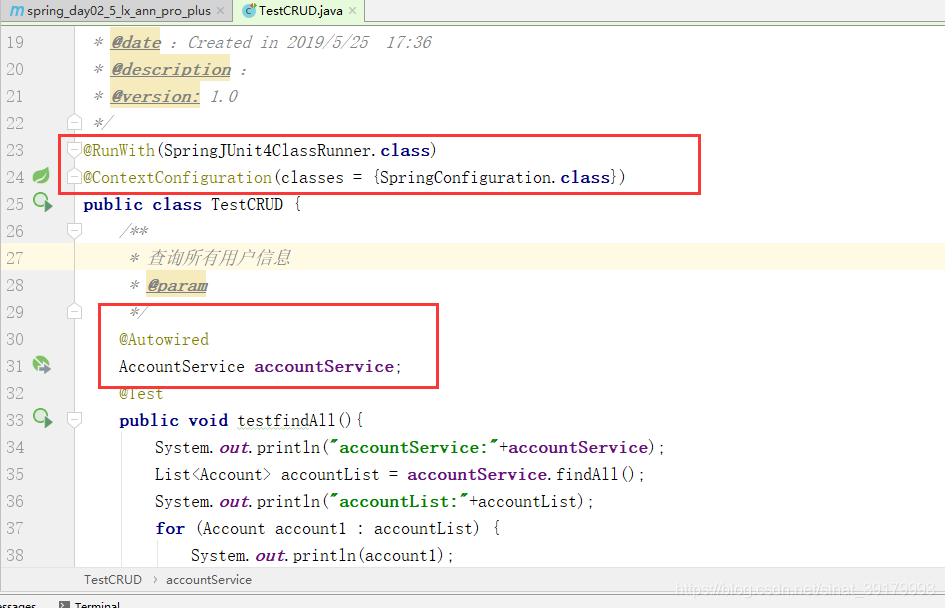
Task: Click @RunWith annotation on line 23
Action: click(x=119, y=150)
